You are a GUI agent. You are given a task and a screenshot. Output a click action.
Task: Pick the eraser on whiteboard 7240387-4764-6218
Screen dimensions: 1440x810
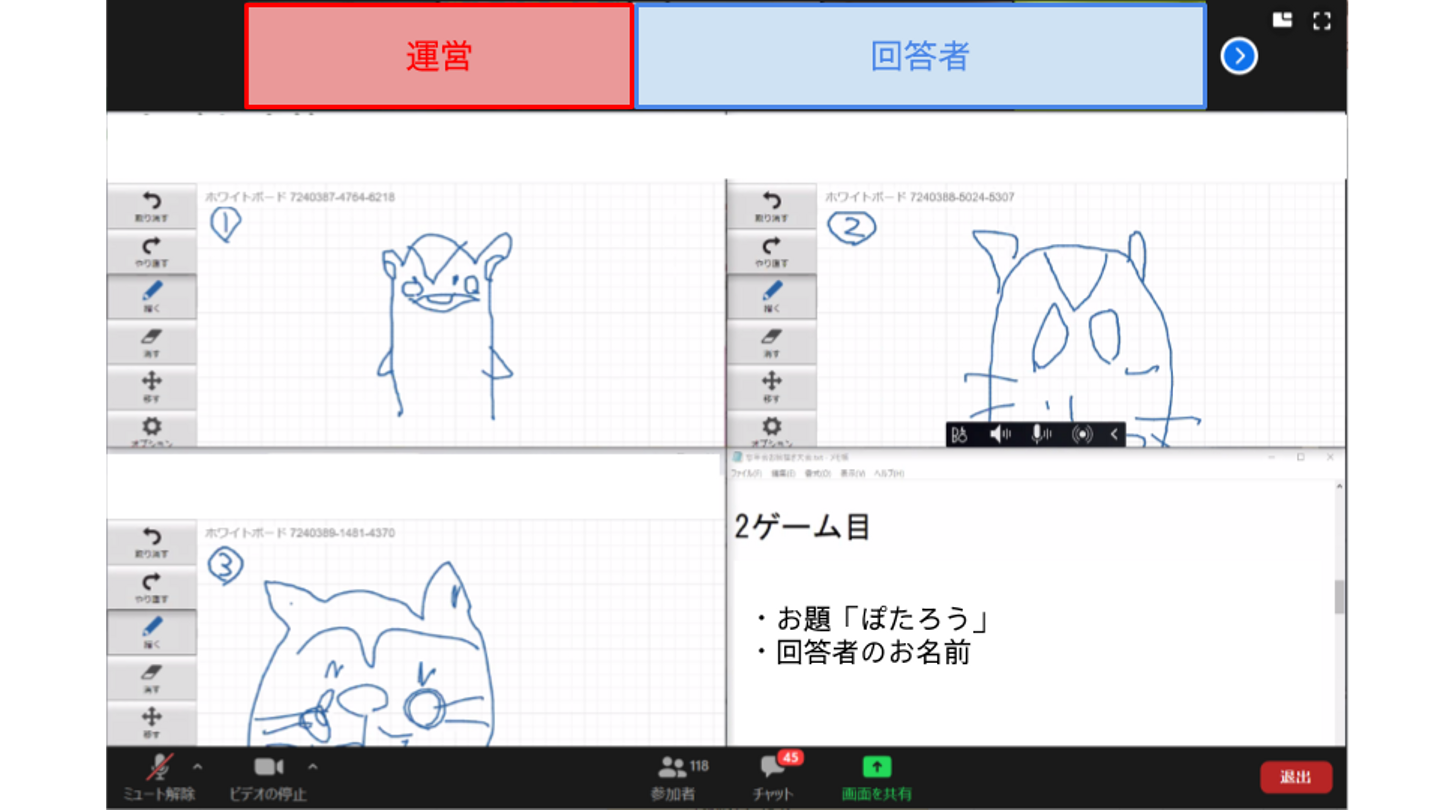point(152,341)
